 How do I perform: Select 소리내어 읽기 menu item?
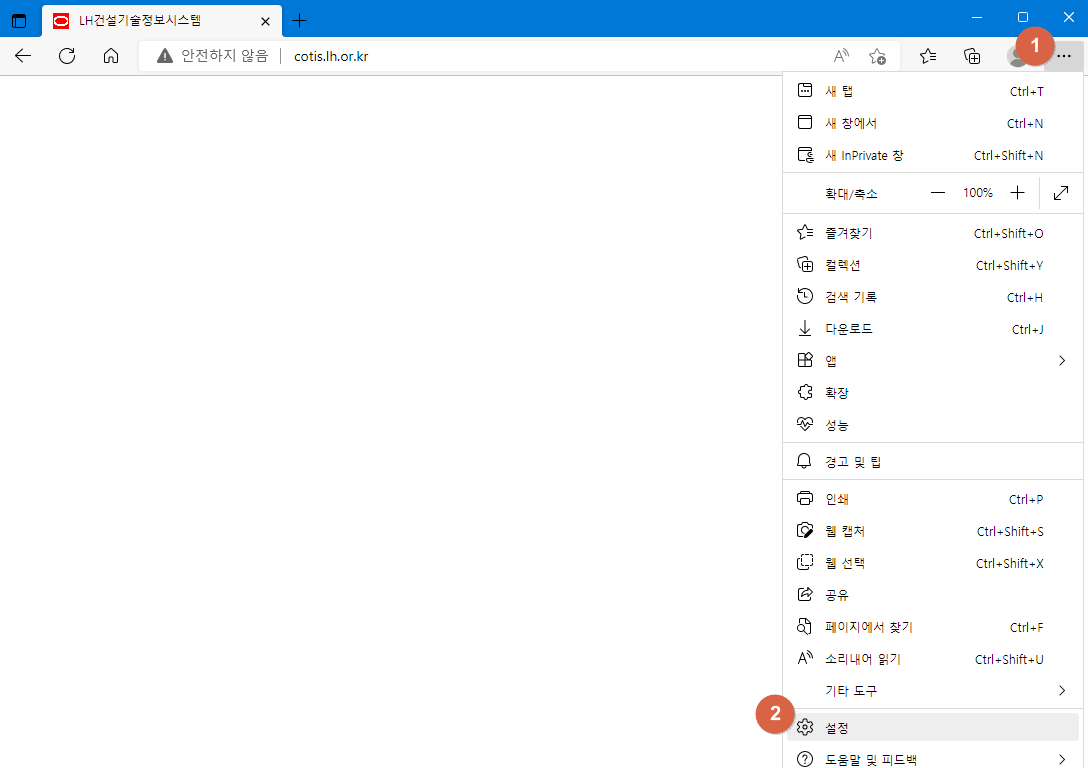pyautogui.click(x=933, y=659)
